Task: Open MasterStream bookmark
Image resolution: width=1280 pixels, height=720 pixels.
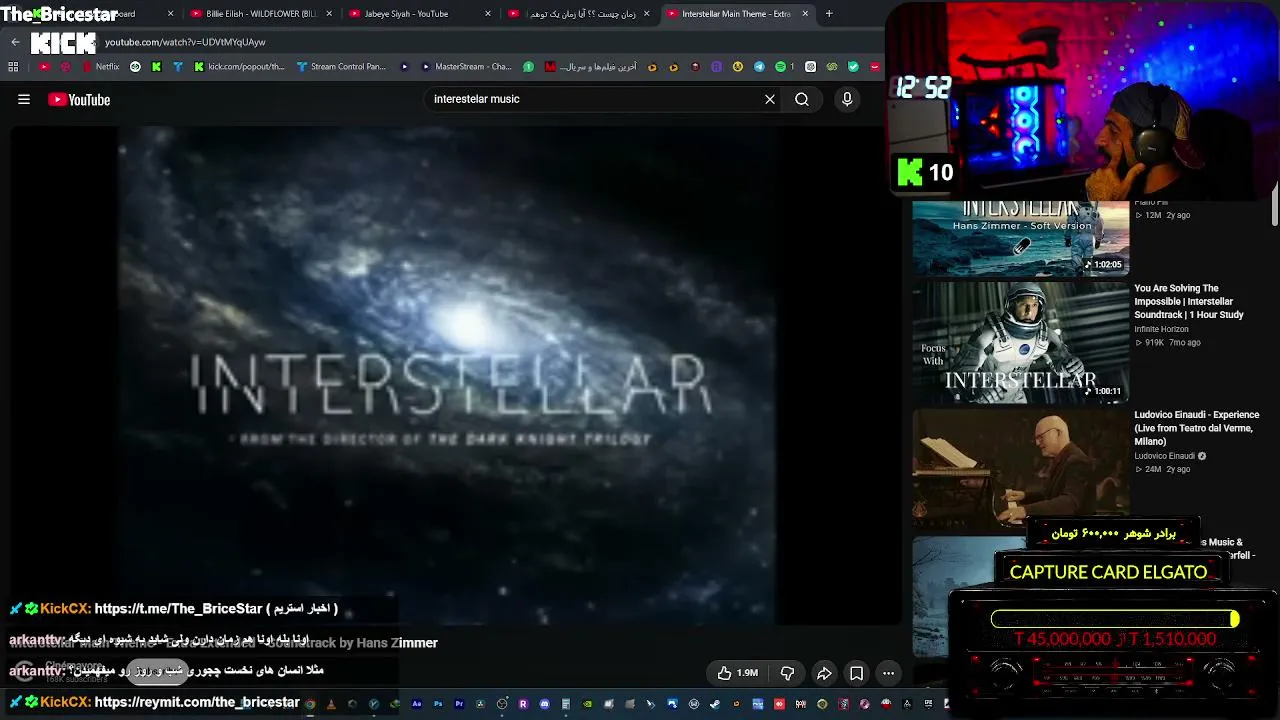Action: coord(466,67)
